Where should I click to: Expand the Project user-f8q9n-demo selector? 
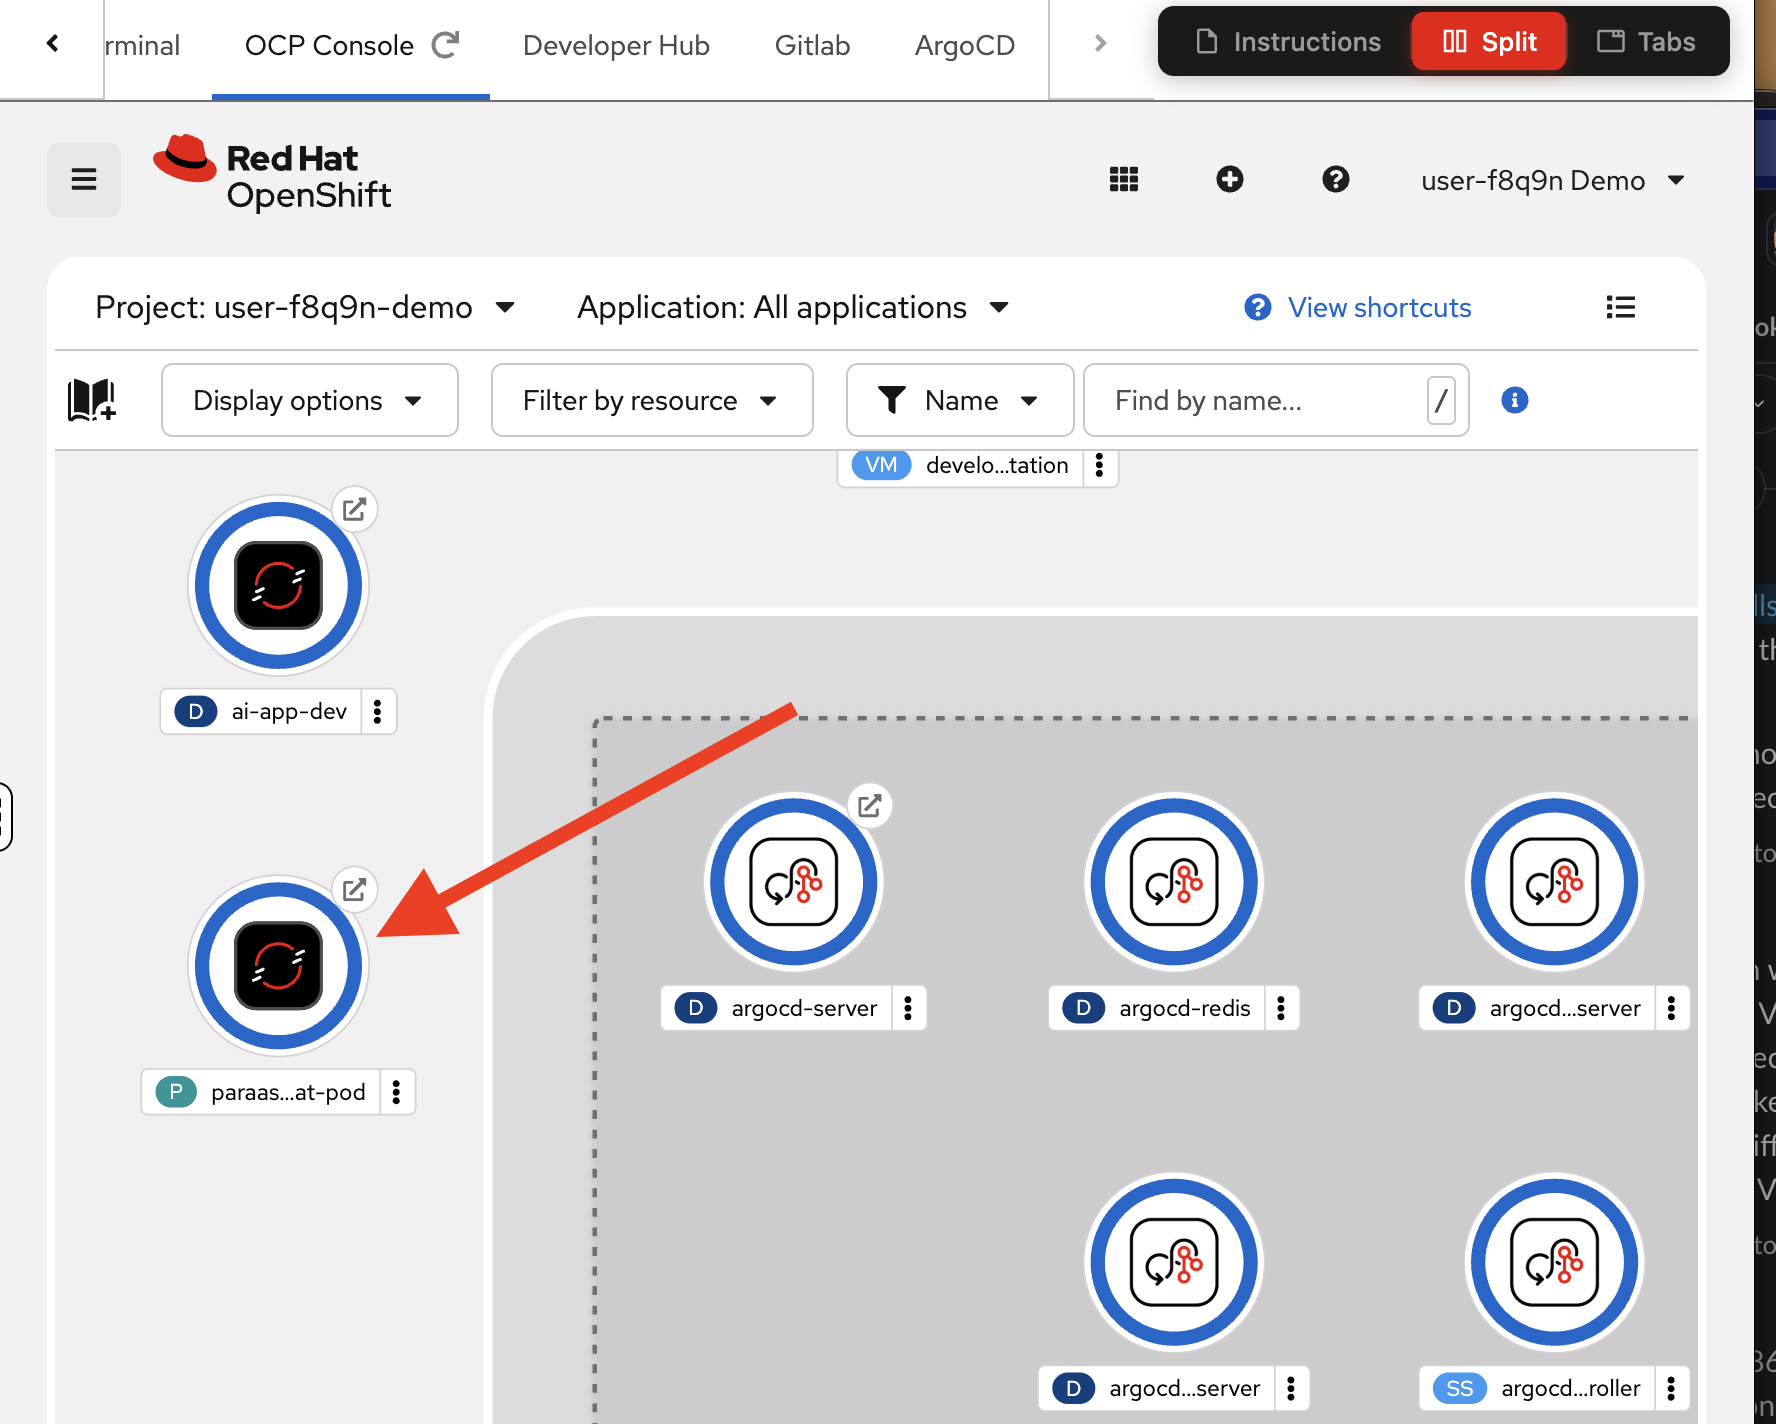click(x=305, y=308)
